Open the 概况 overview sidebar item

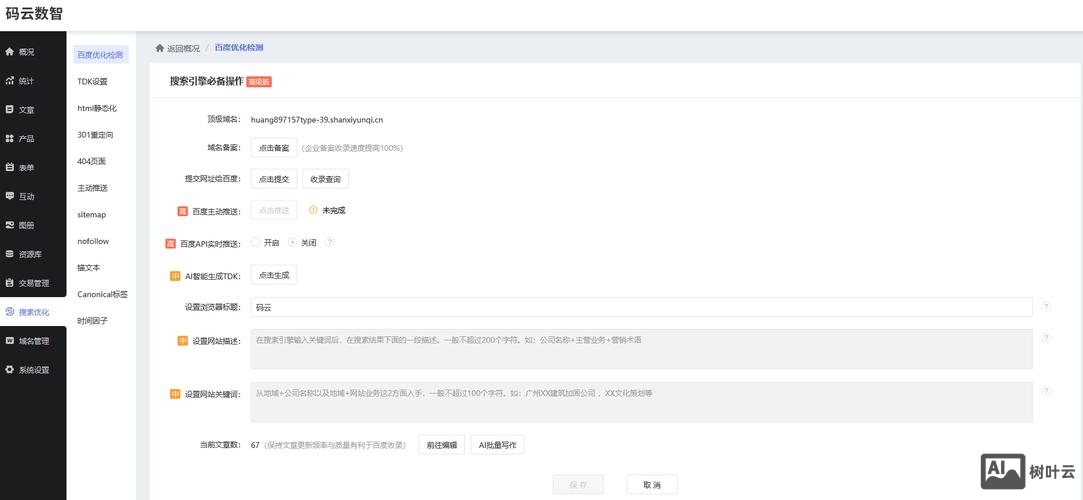(x=33, y=52)
